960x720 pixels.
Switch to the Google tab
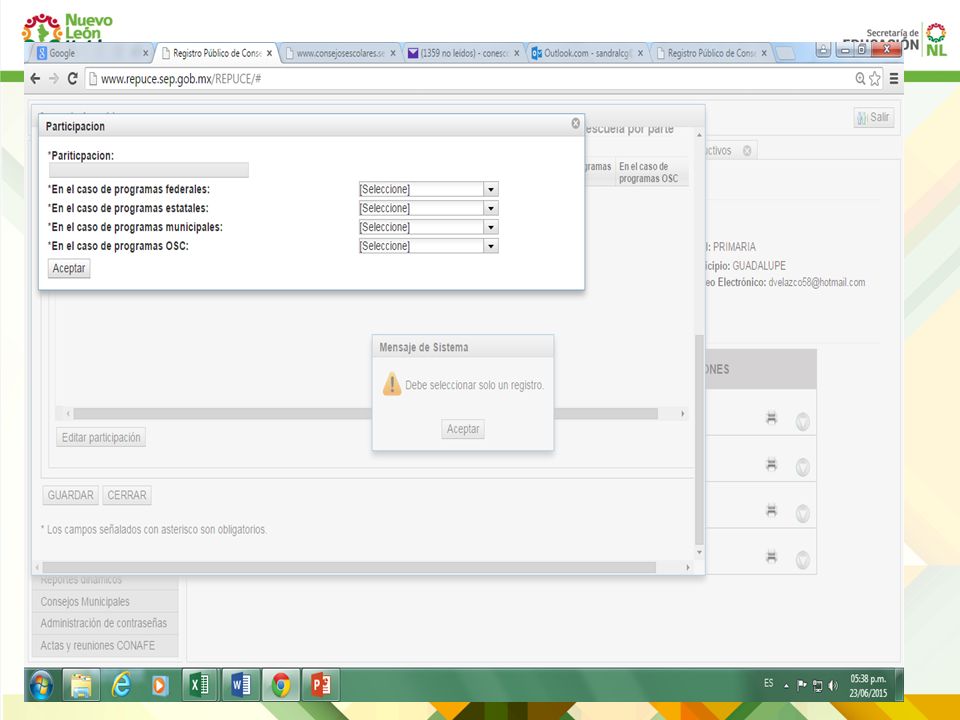[x=92, y=53]
